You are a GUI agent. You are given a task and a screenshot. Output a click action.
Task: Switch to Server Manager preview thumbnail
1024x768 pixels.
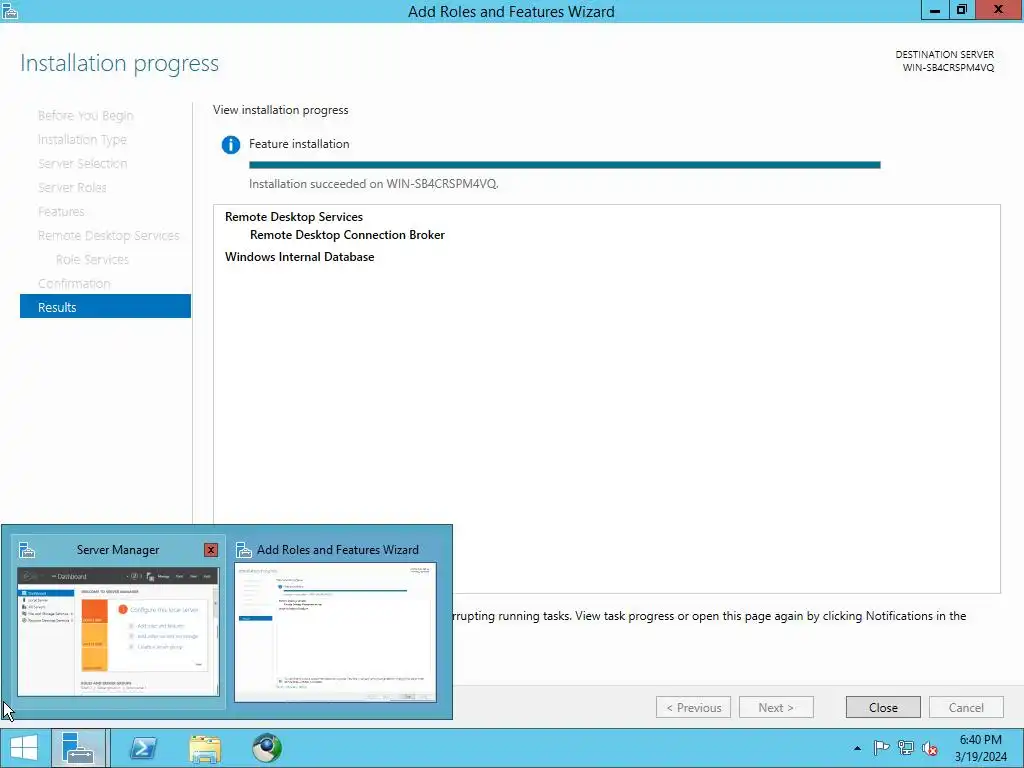click(118, 632)
